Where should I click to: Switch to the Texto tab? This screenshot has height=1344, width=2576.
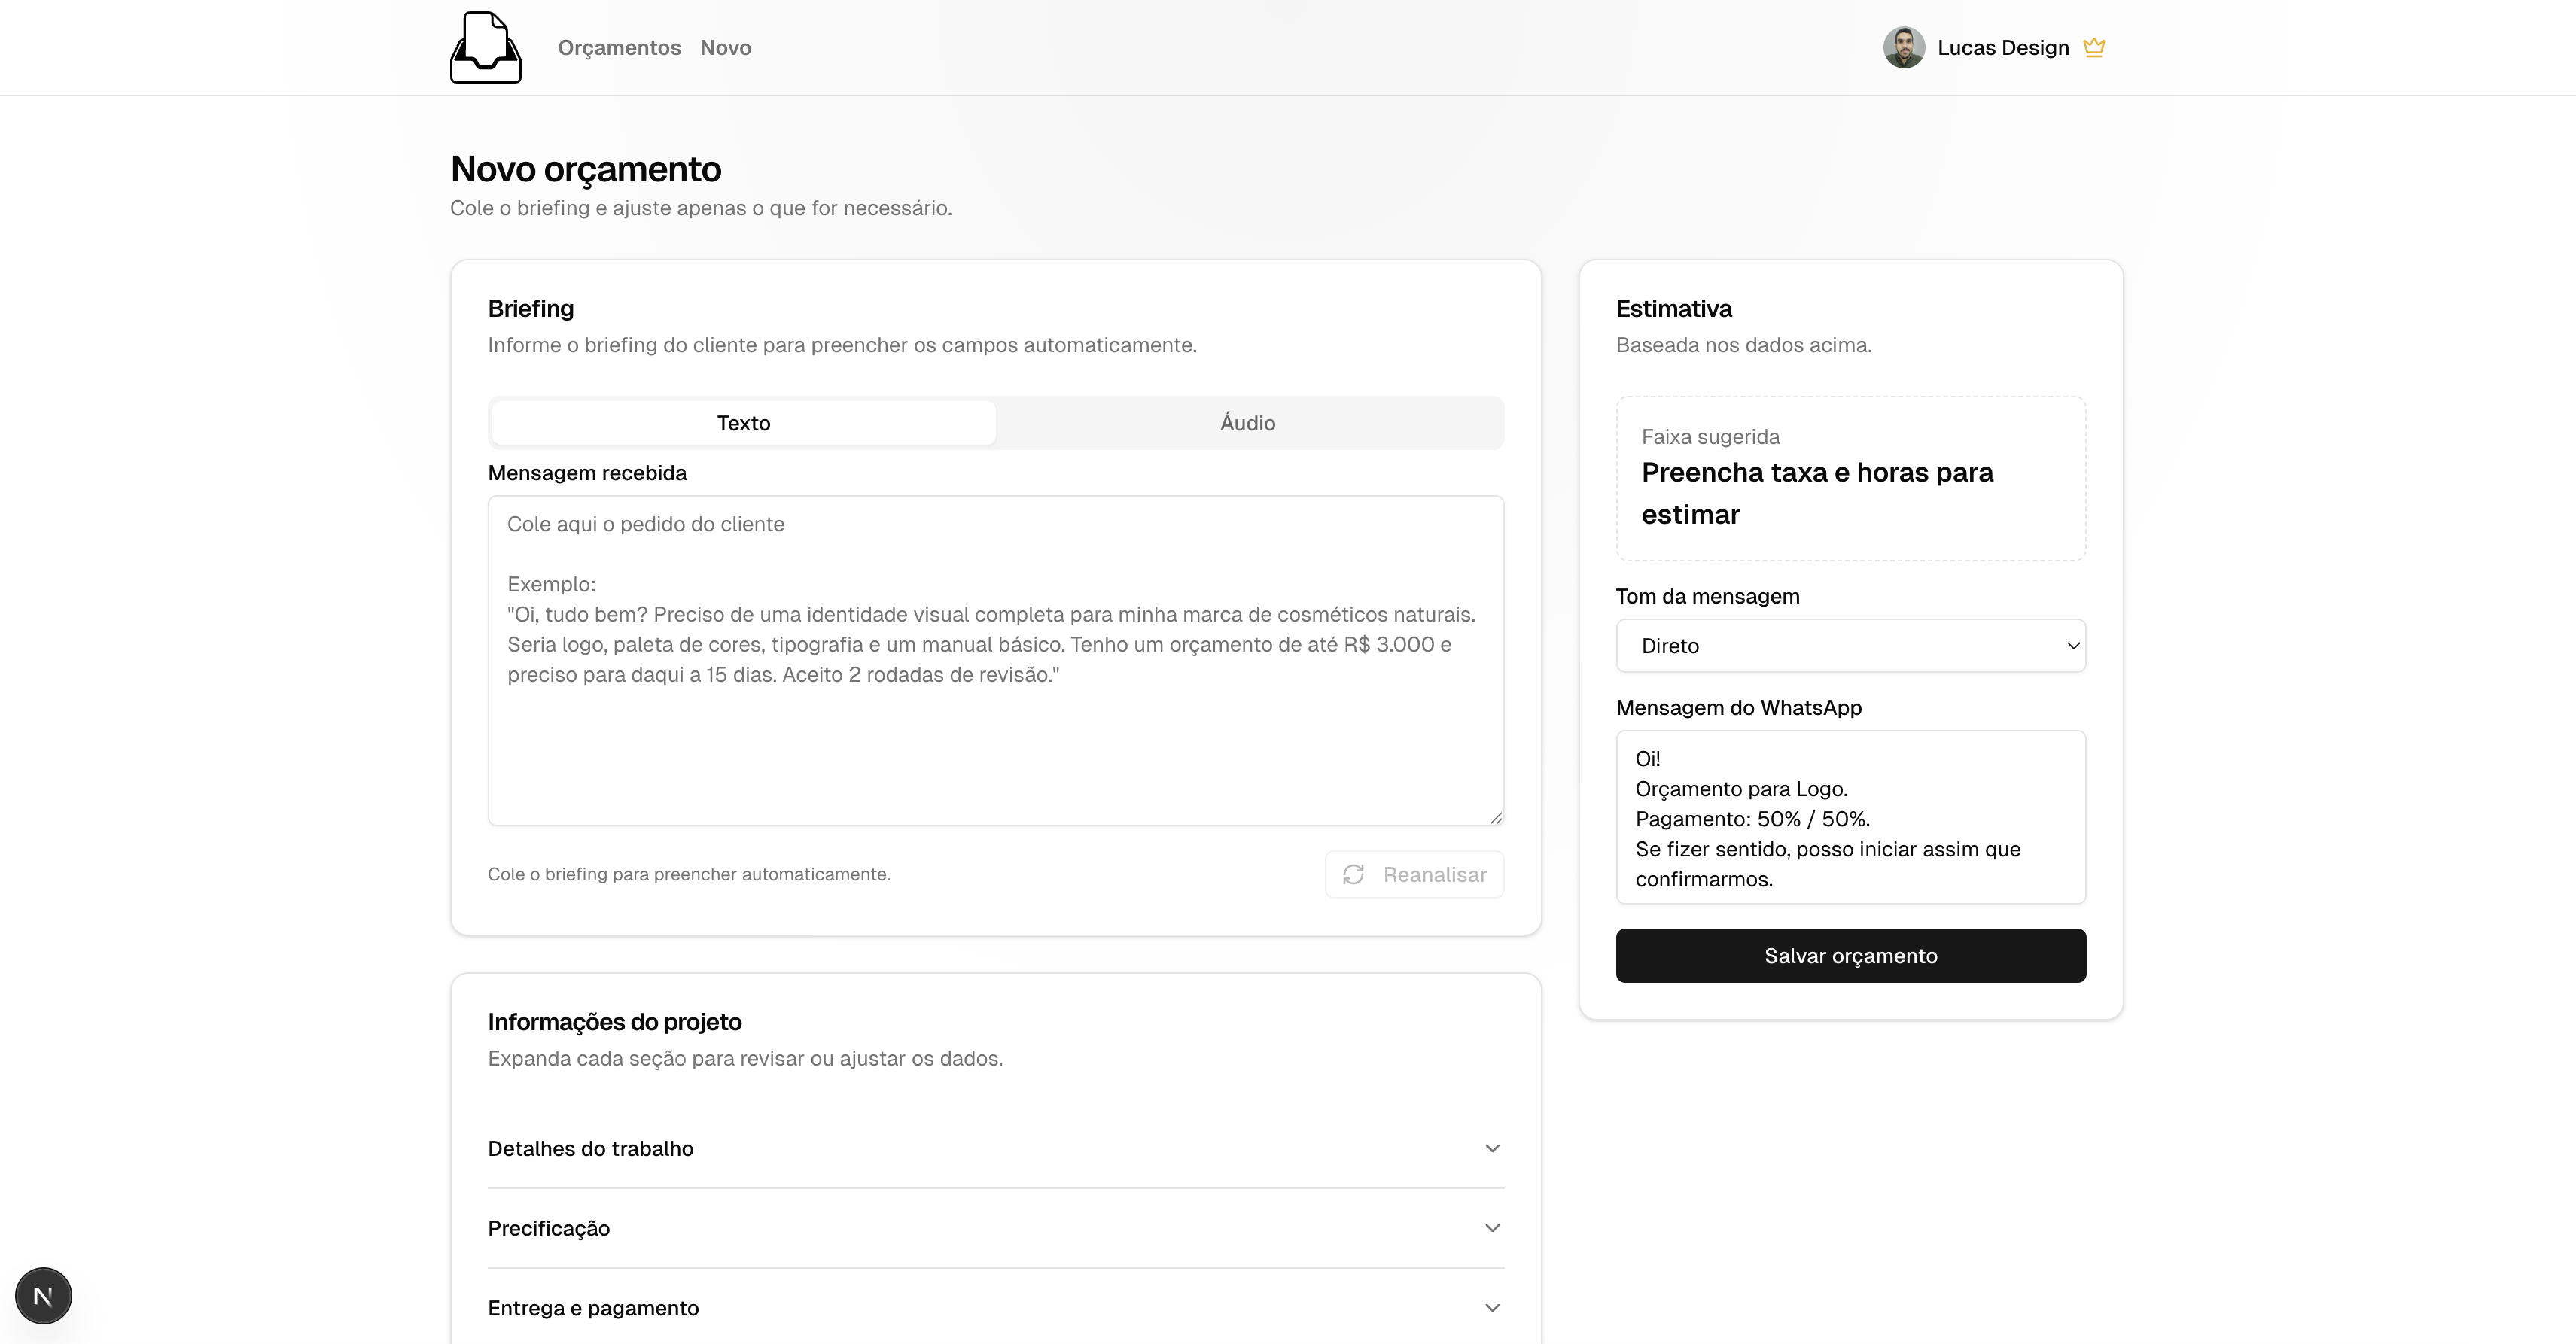pyautogui.click(x=743, y=423)
